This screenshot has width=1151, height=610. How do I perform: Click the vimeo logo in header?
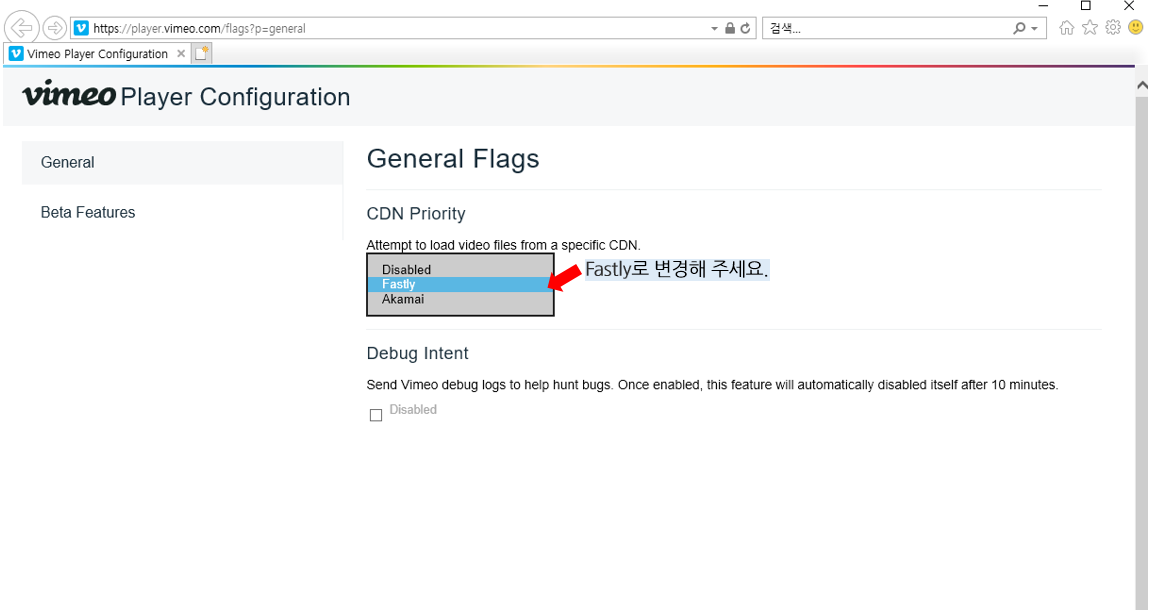[69, 95]
